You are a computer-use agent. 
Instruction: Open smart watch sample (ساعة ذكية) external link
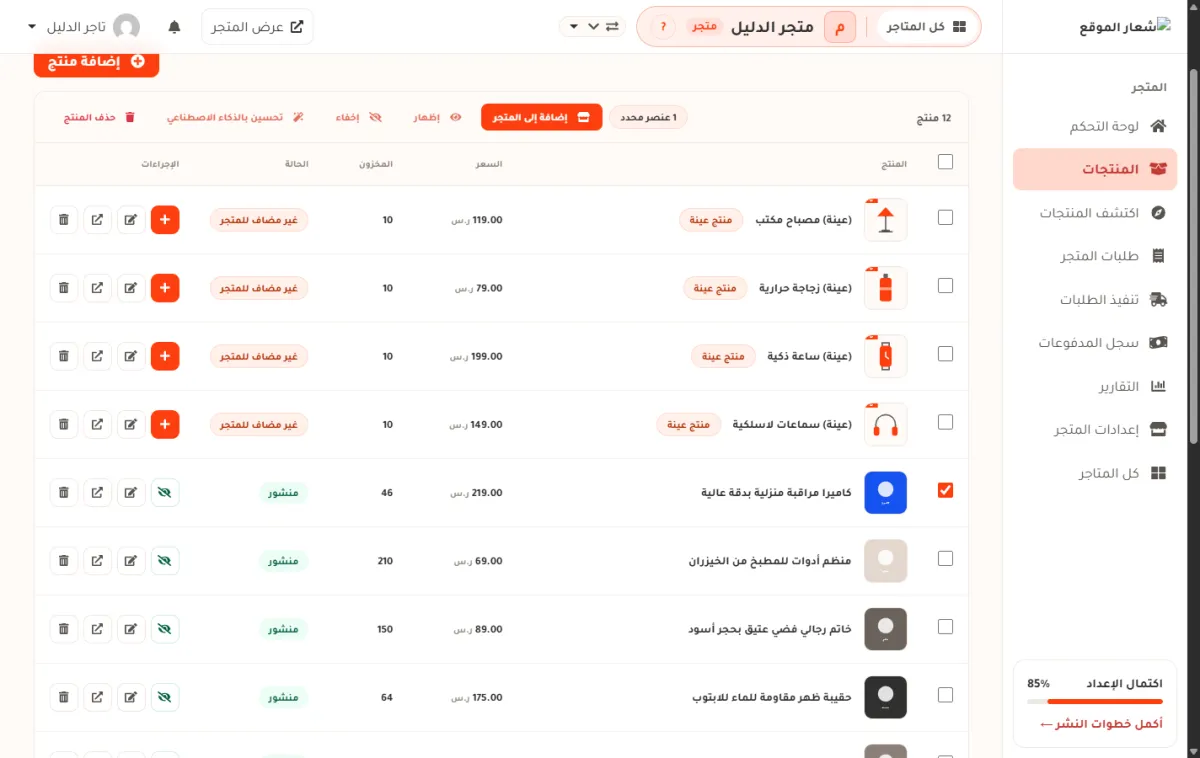pos(97,356)
